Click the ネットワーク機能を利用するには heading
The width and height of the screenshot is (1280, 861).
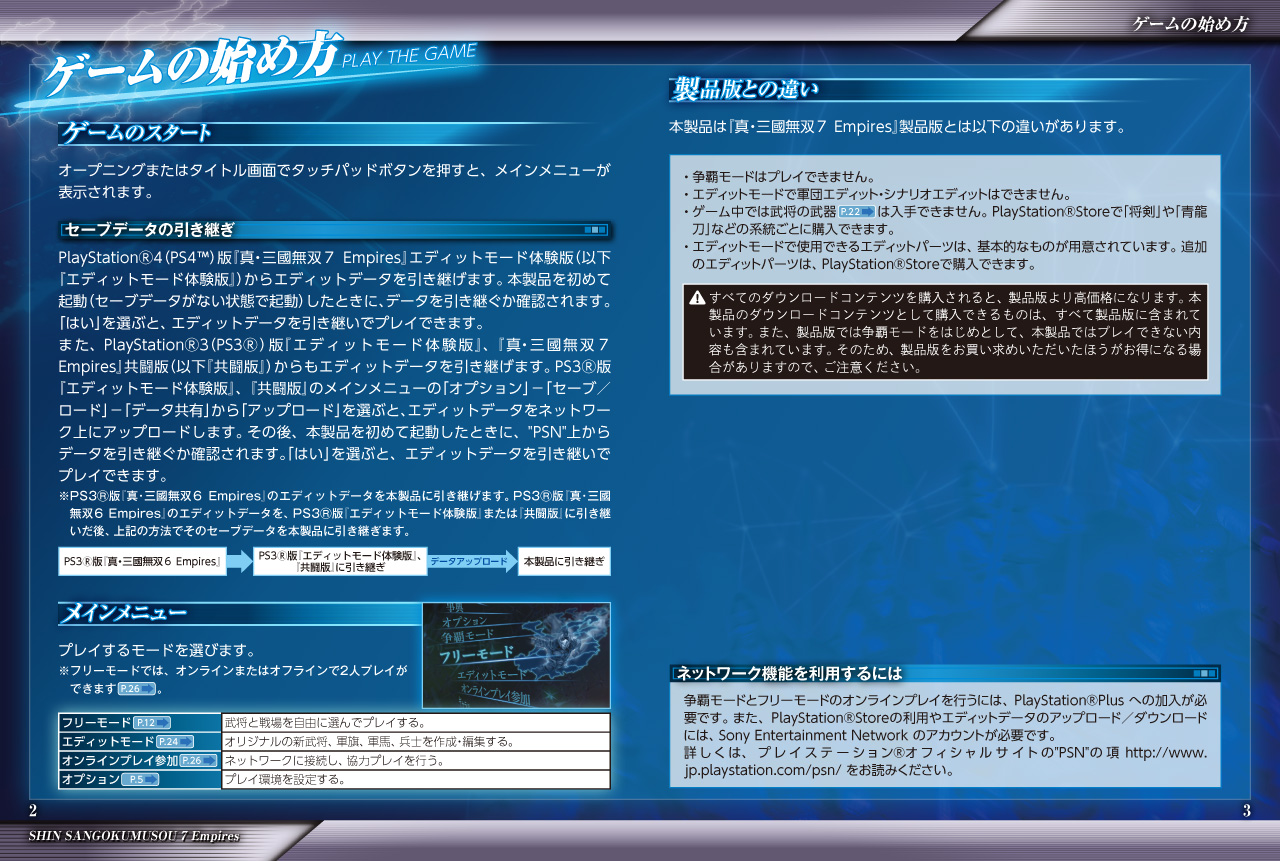pos(790,673)
